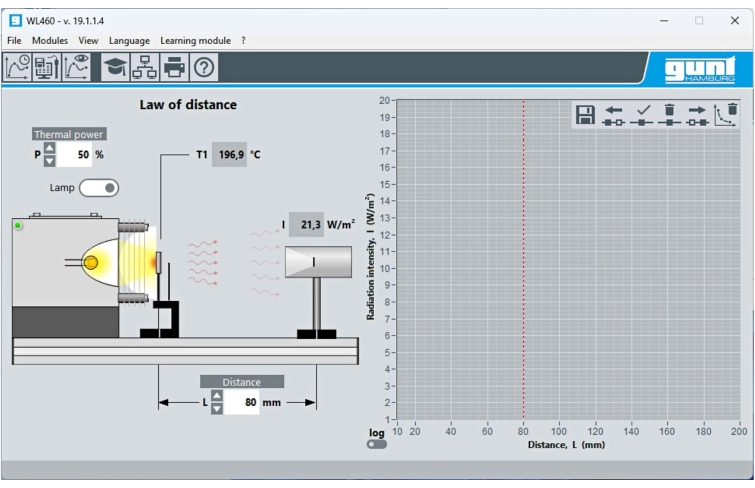The height and width of the screenshot is (488, 755).
Task: Open the network connection icon
Action: pyautogui.click(x=144, y=67)
